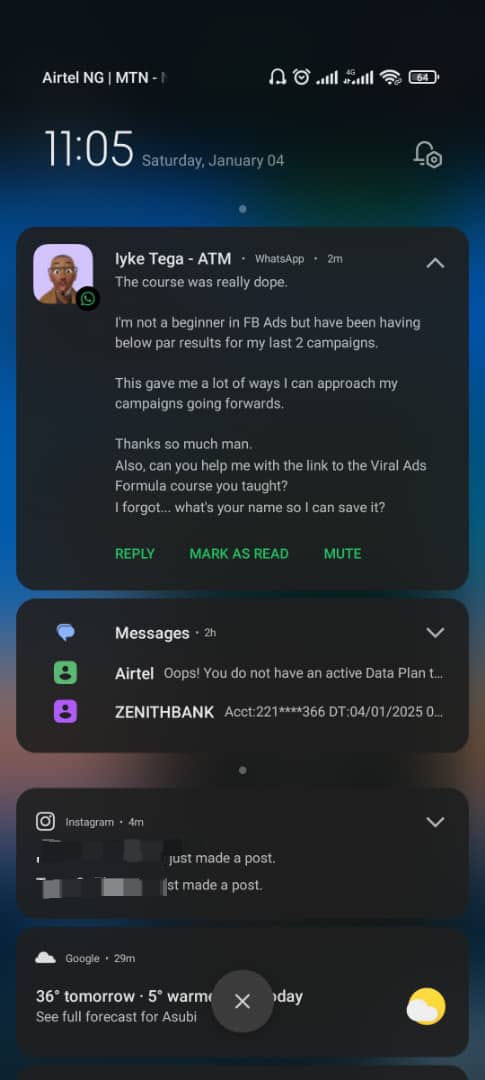This screenshot has height=1080, width=485.
Task: Reply to Iyke Tega's message
Action: coord(135,554)
